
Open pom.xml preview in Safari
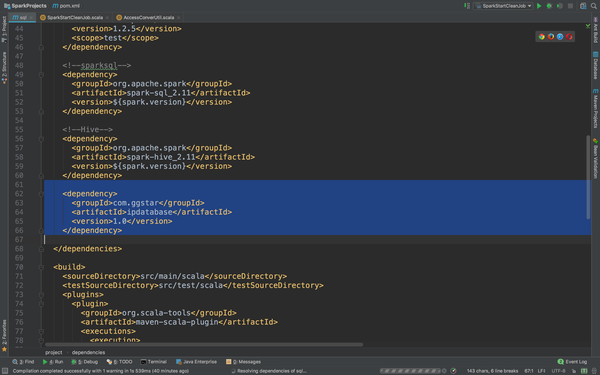[x=560, y=37]
